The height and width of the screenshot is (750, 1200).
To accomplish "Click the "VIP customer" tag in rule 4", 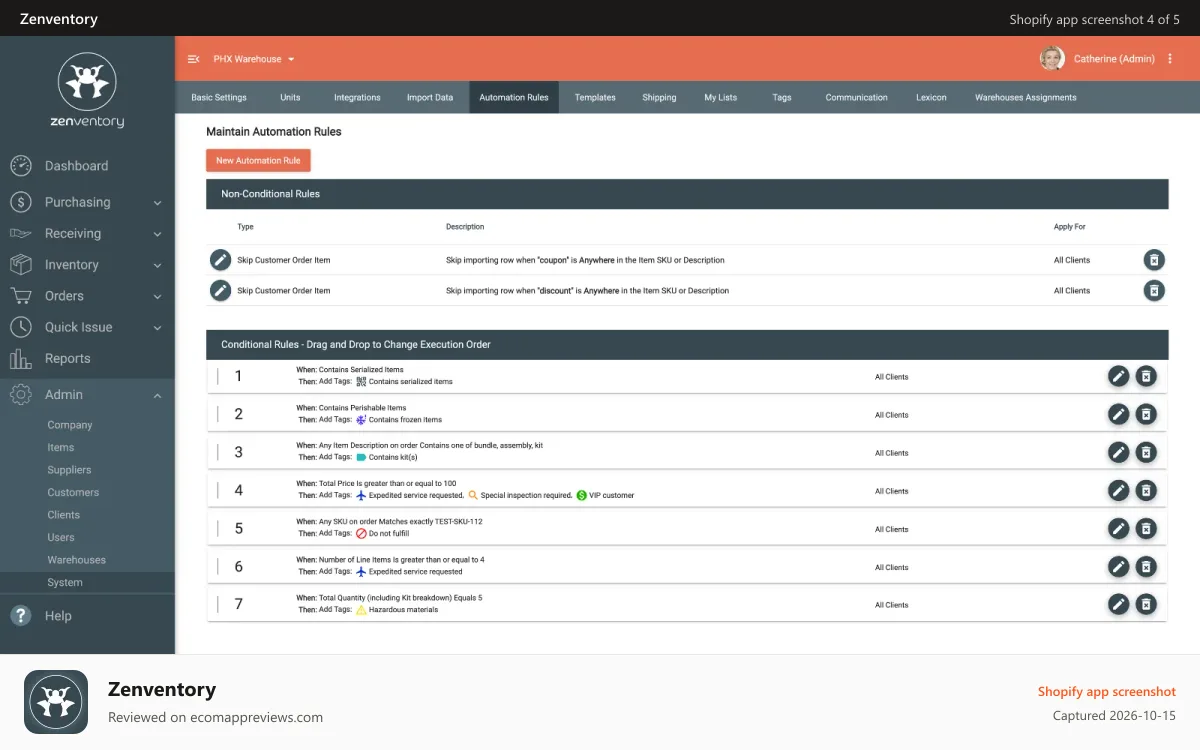I will pos(605,495).
